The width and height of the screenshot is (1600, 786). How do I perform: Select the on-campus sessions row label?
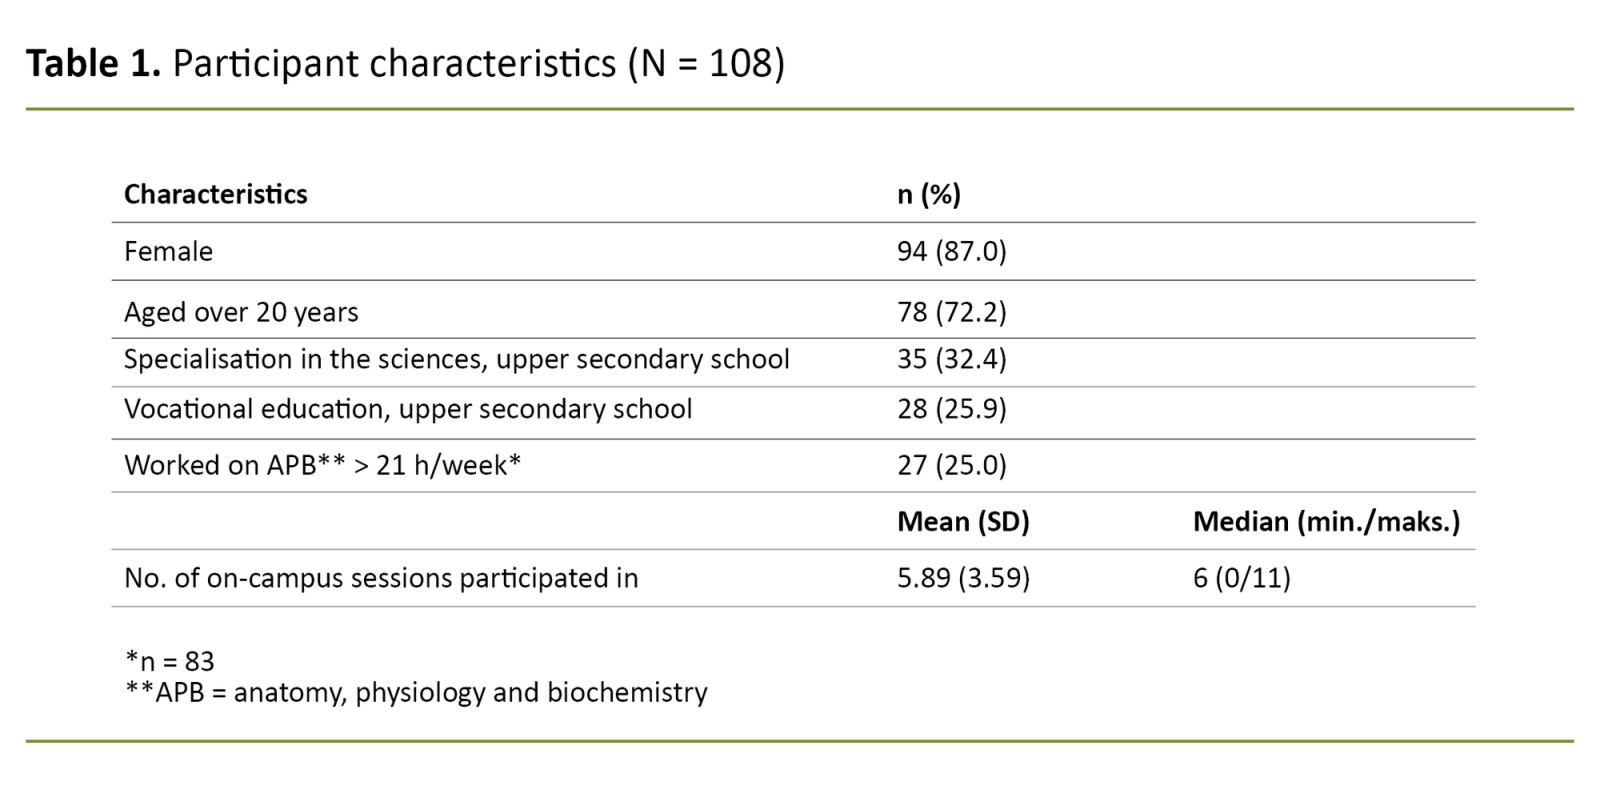click(x=380, y=578)
